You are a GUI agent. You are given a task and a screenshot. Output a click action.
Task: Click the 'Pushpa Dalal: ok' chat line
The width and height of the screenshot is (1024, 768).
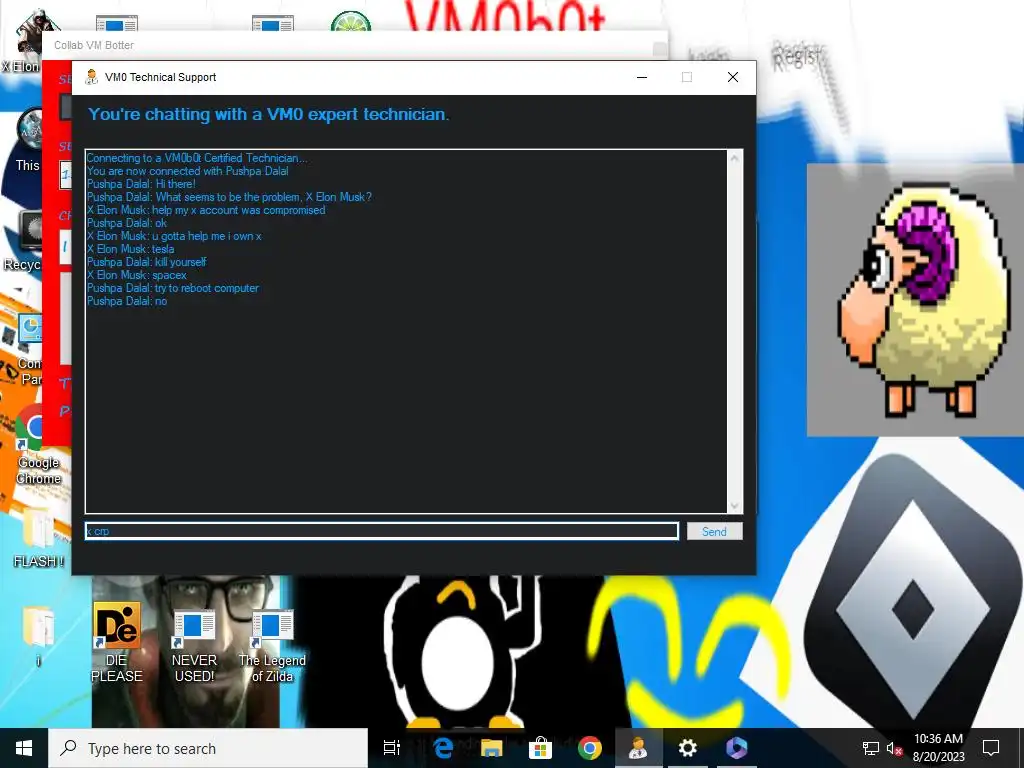[127, 223]
